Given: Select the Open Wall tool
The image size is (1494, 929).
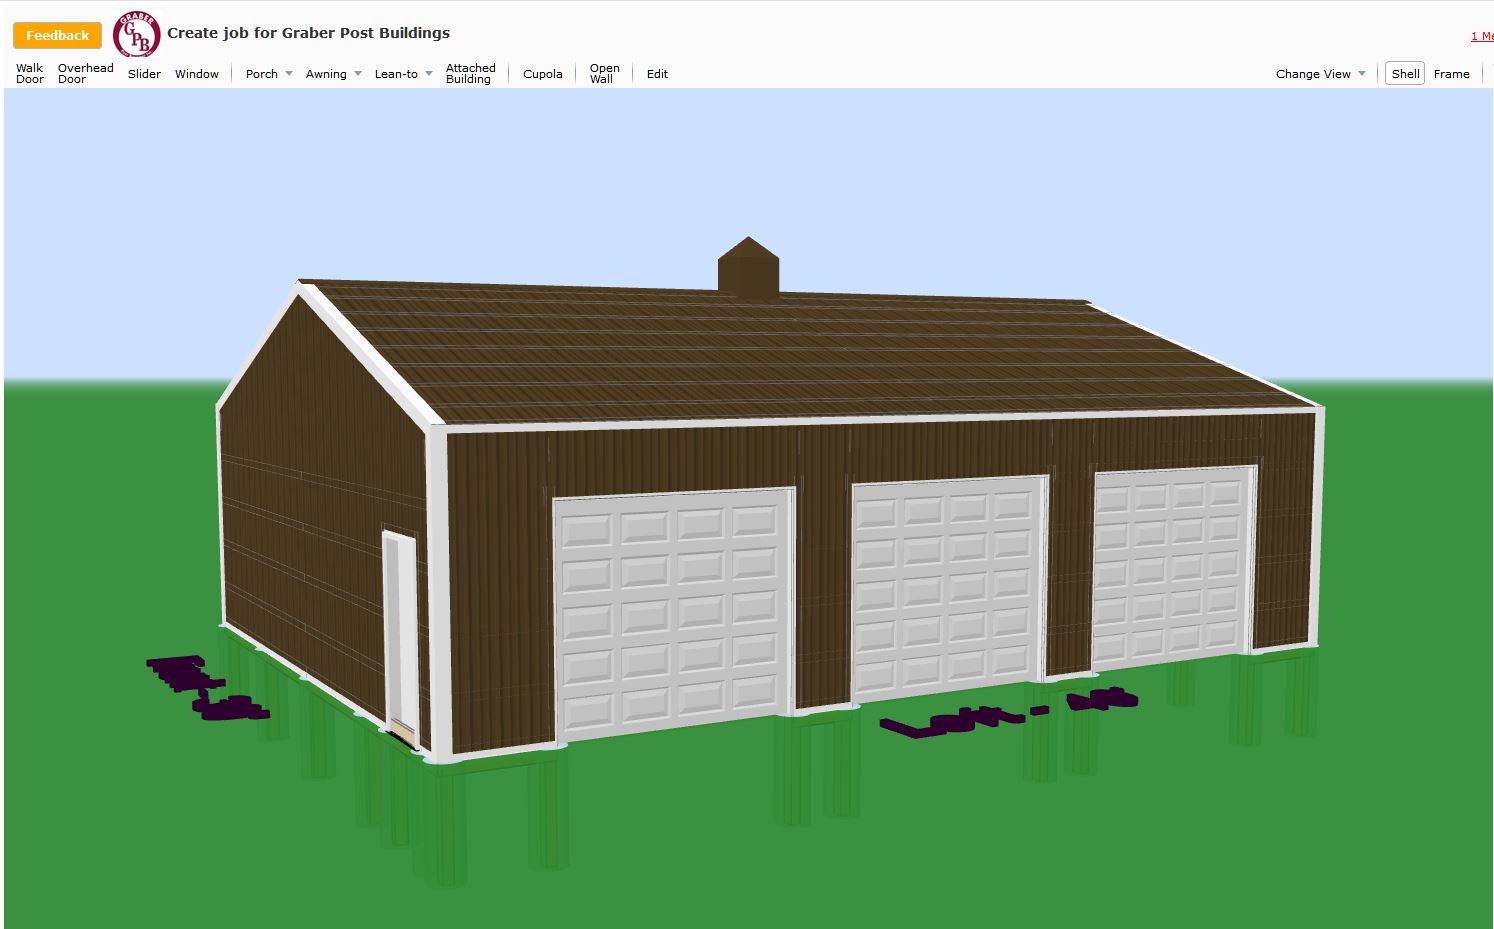Looking at the screenshot, I should (604, 74).
